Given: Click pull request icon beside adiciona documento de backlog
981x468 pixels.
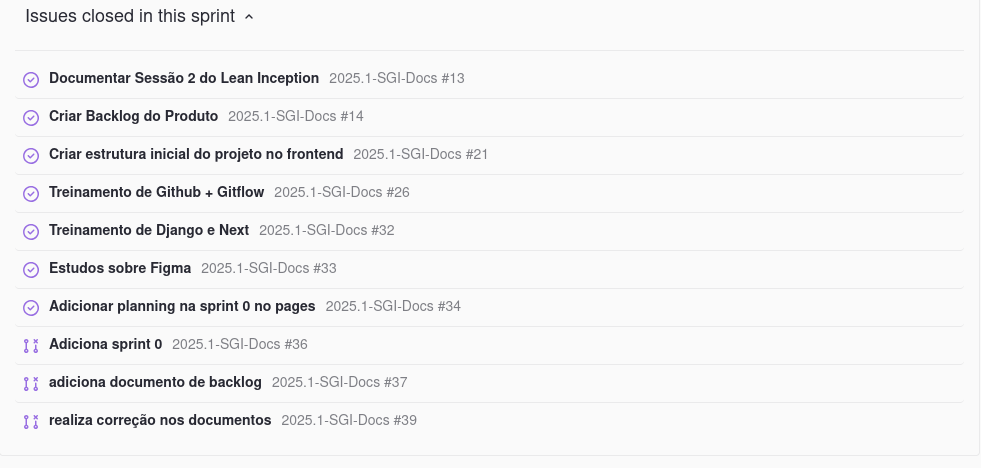Looking at the screenshot, I should (31, 384).
